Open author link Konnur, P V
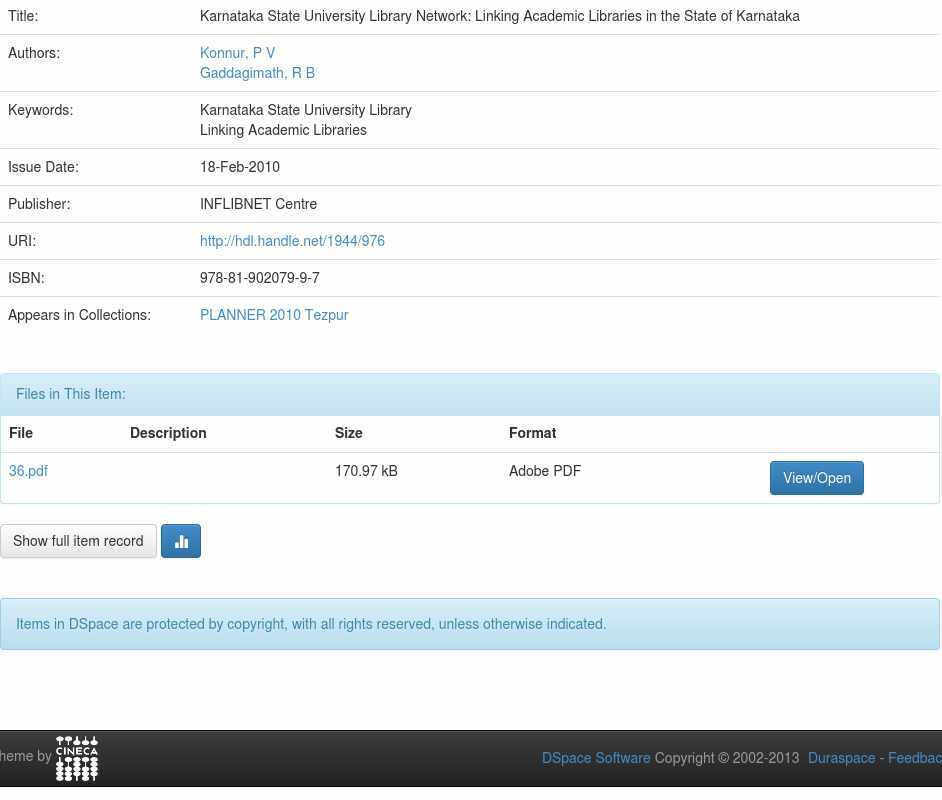This screenshot has width=942, height=800. [237, 53]
